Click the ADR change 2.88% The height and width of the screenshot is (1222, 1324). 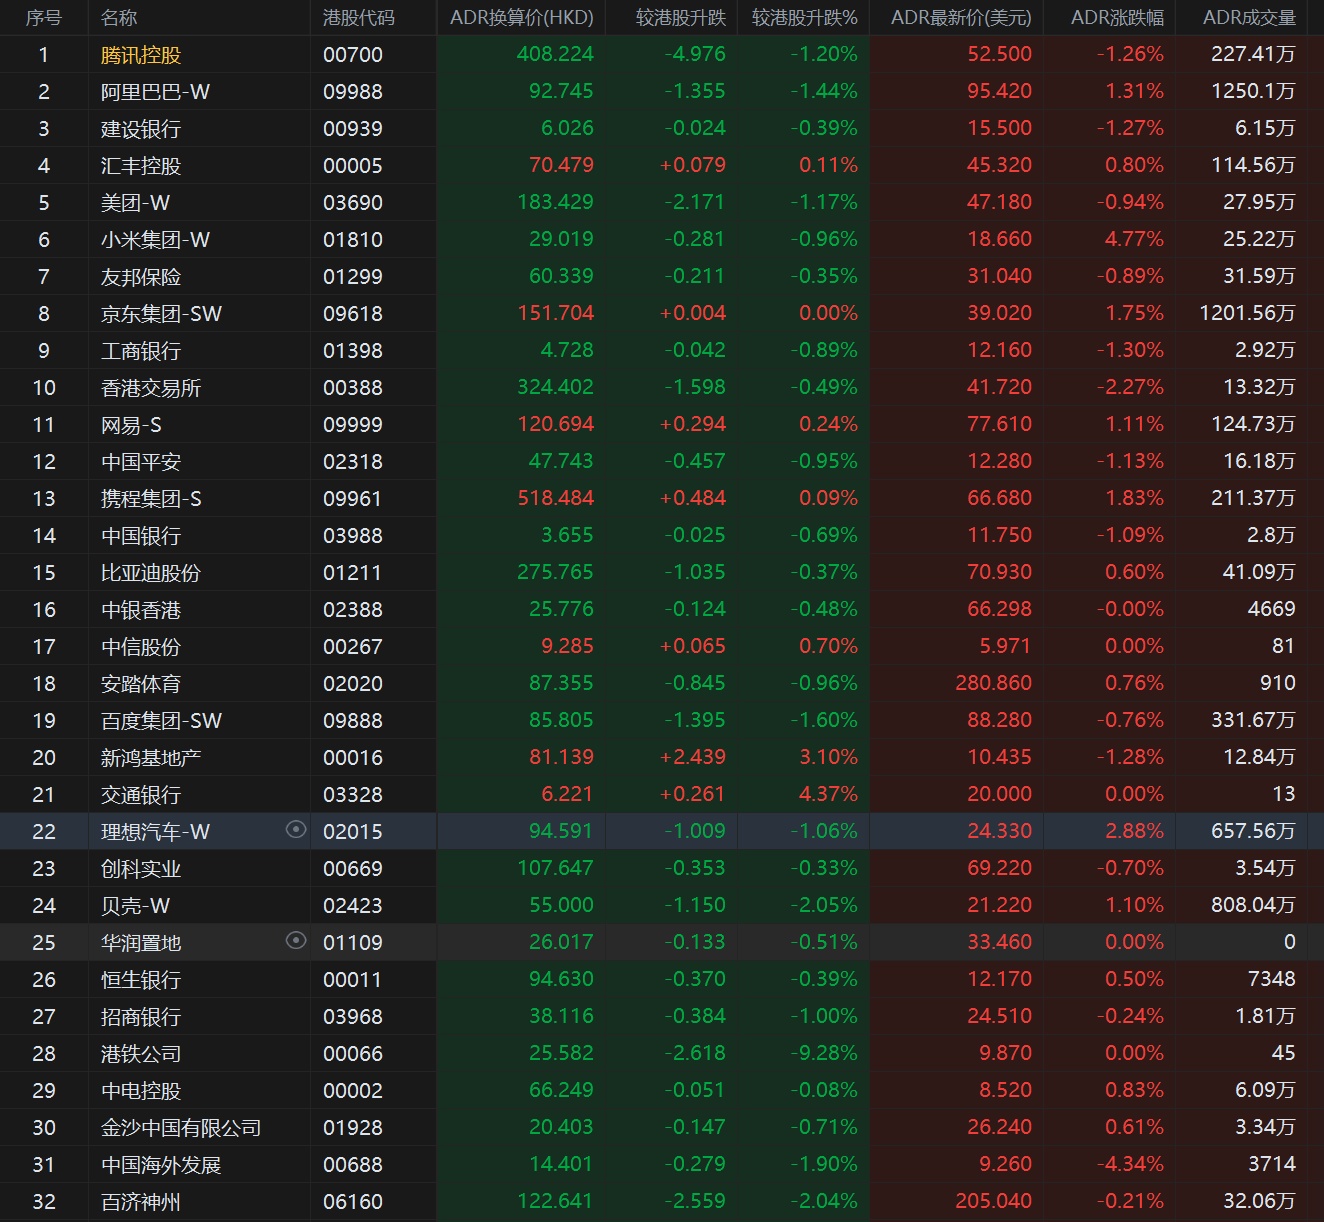click(x=1135, y=831)
